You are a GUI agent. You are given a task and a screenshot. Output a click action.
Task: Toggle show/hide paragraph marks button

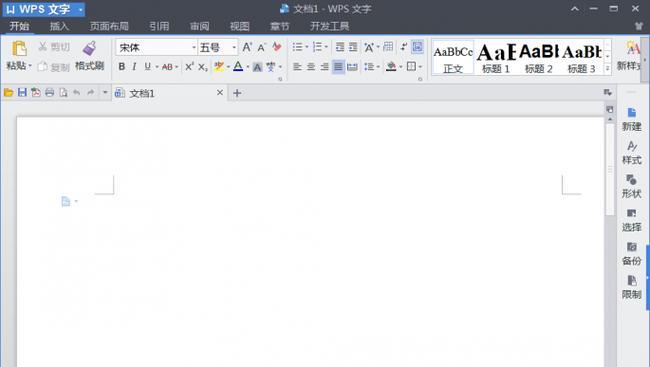[403, 47]
